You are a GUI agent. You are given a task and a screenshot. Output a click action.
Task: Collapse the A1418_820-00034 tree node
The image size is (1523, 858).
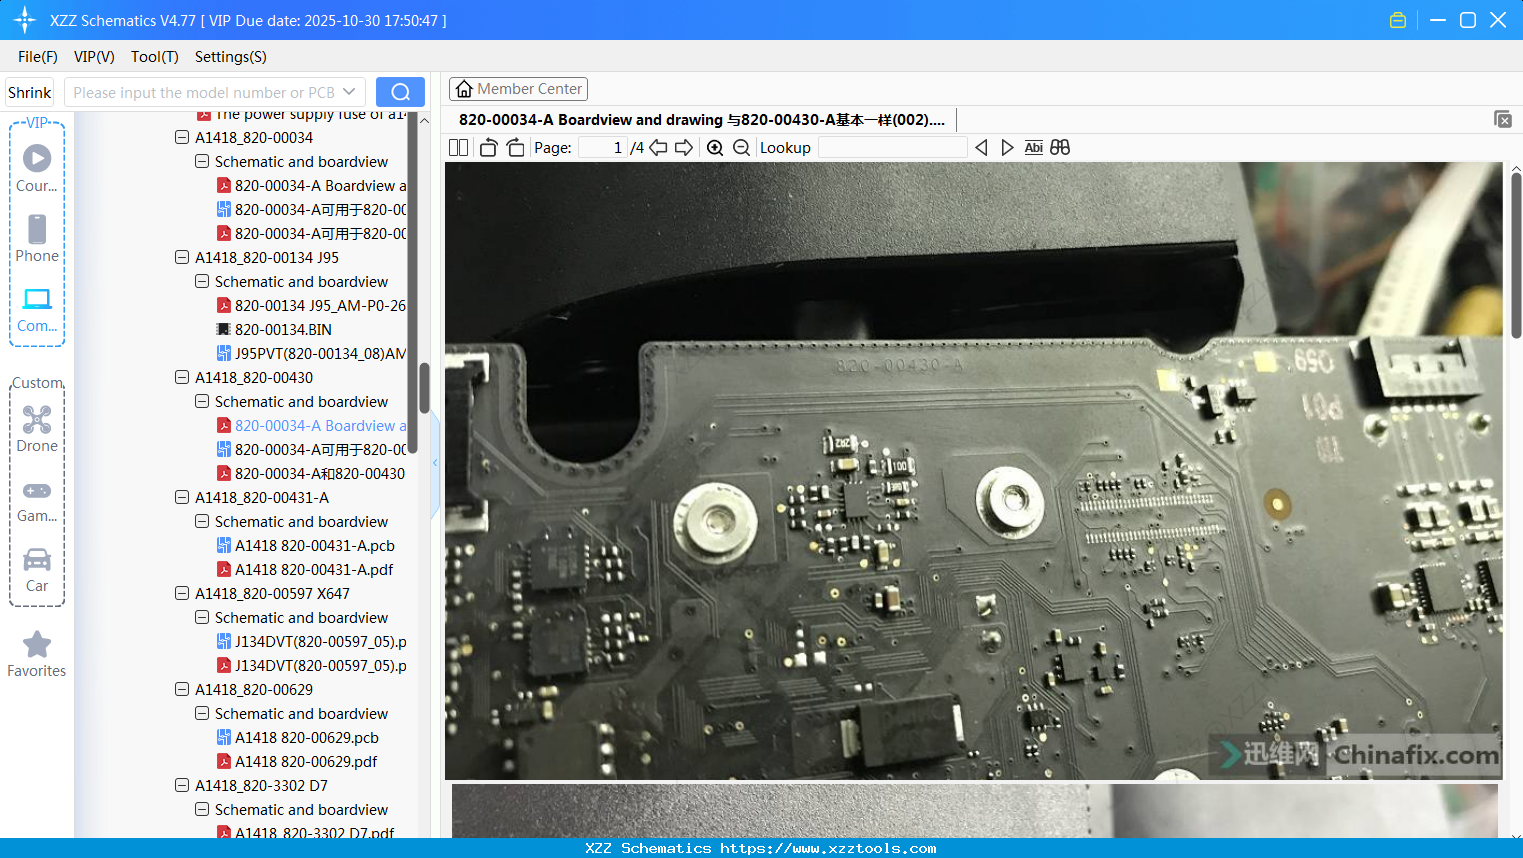182,138
